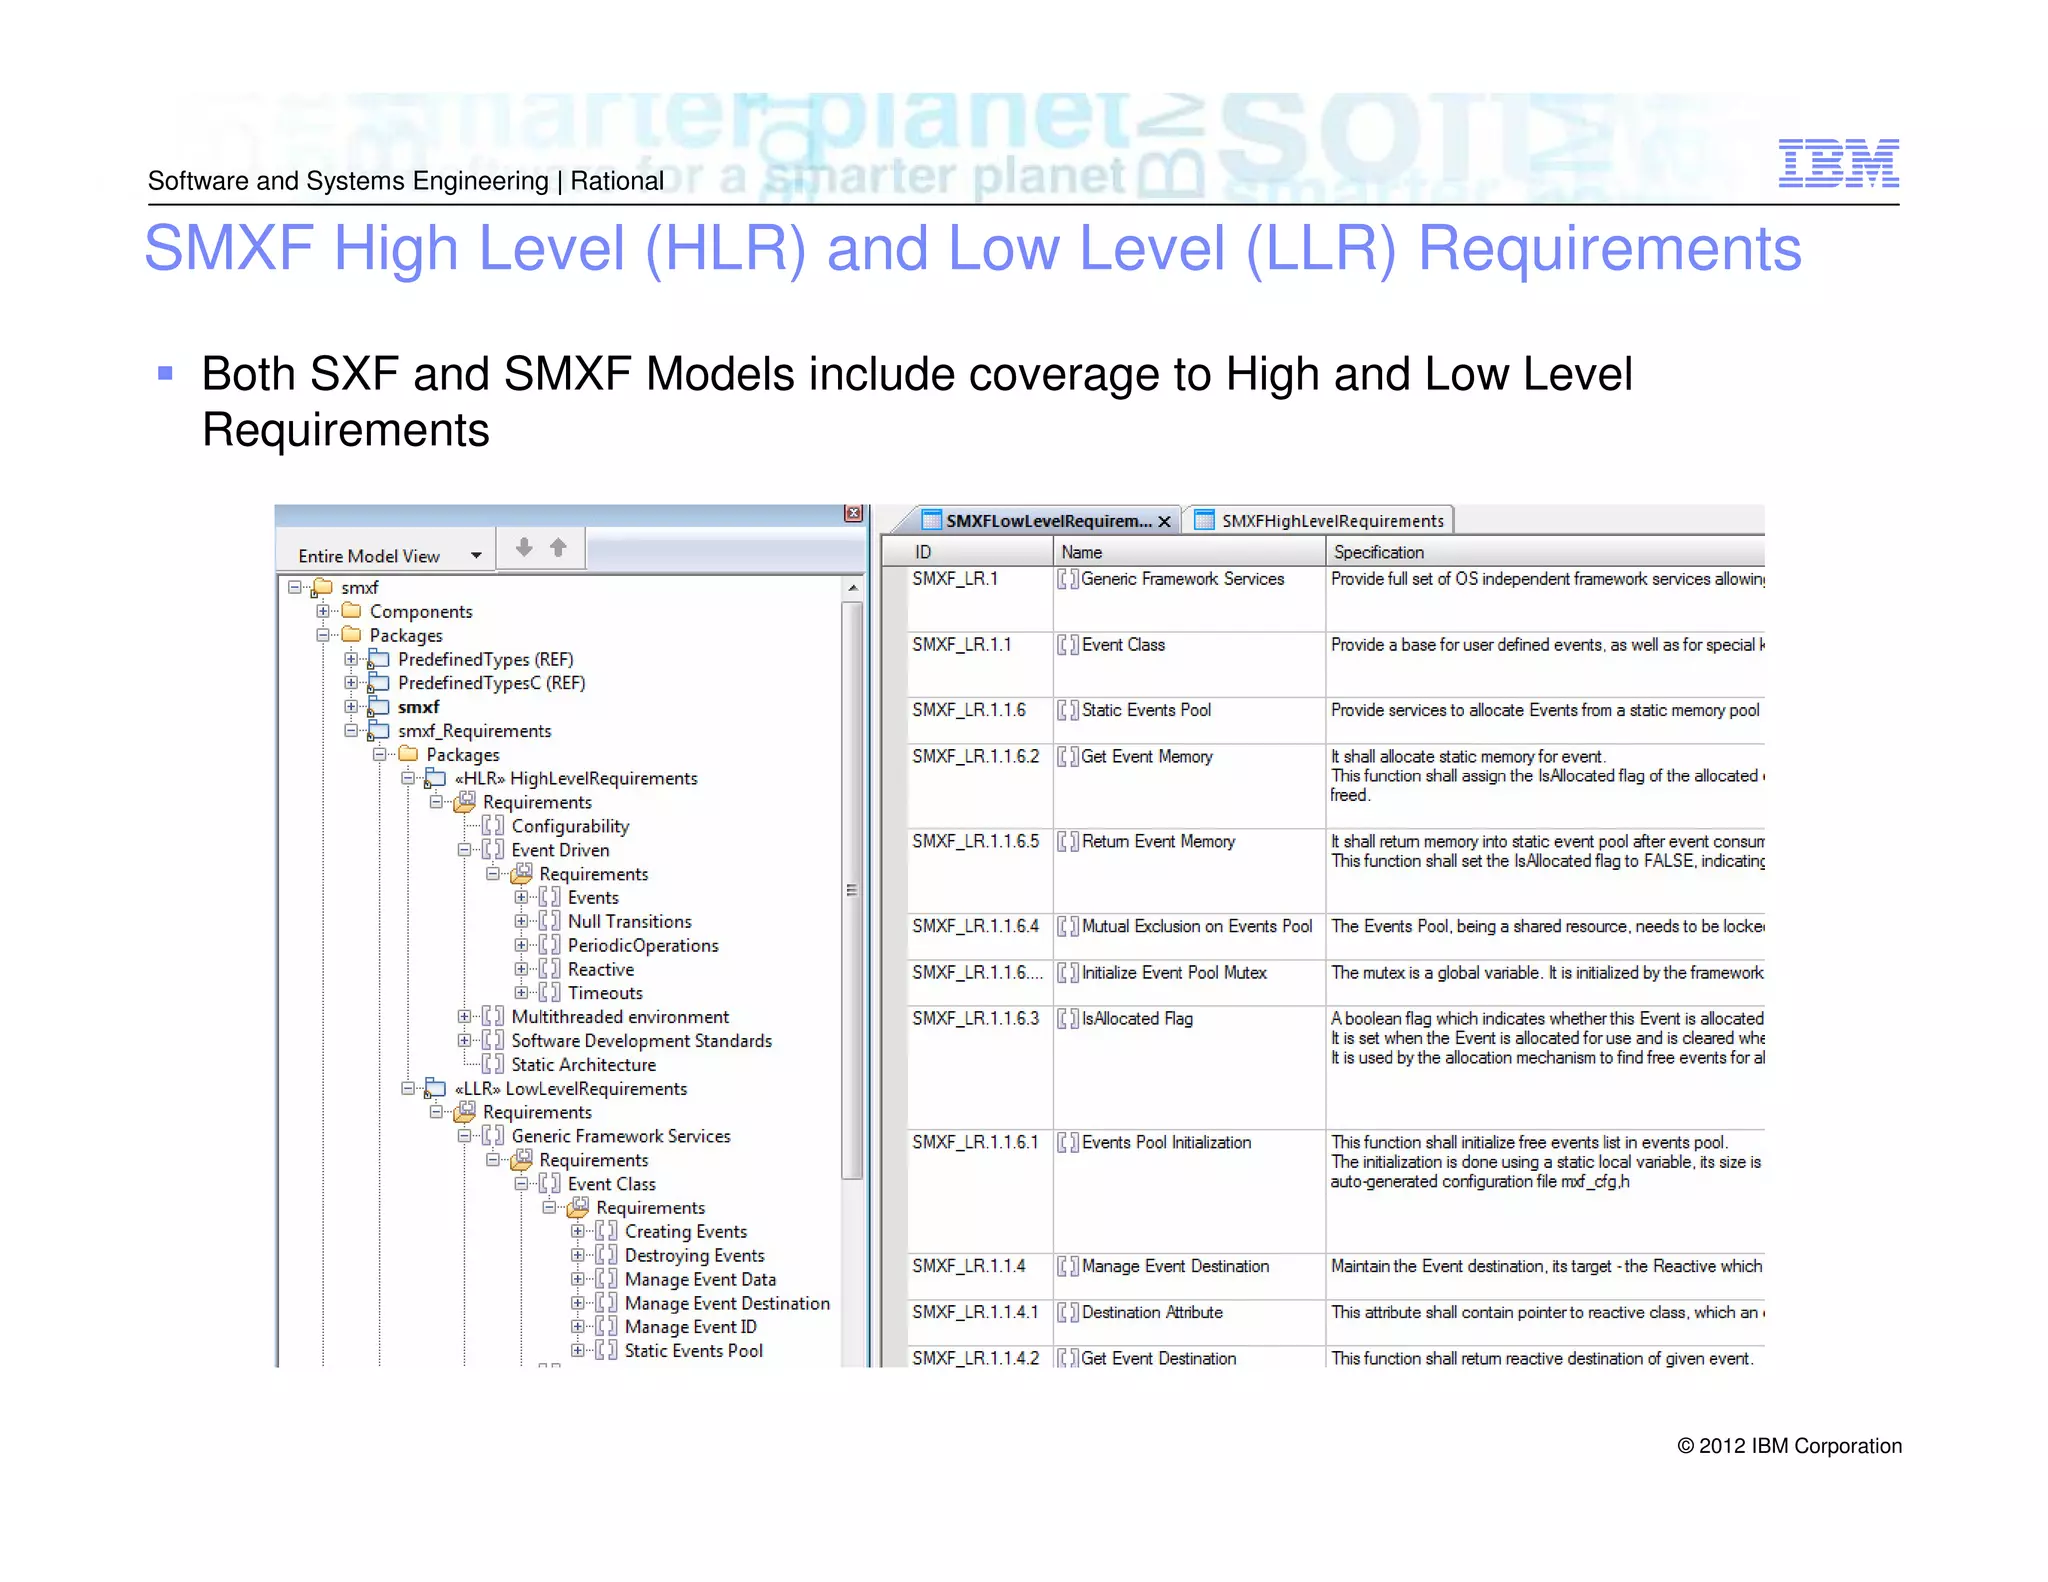This screenshot has width=2048, height=1582.
Task: Select Event Class in the tree
Action: point(611,1184)
